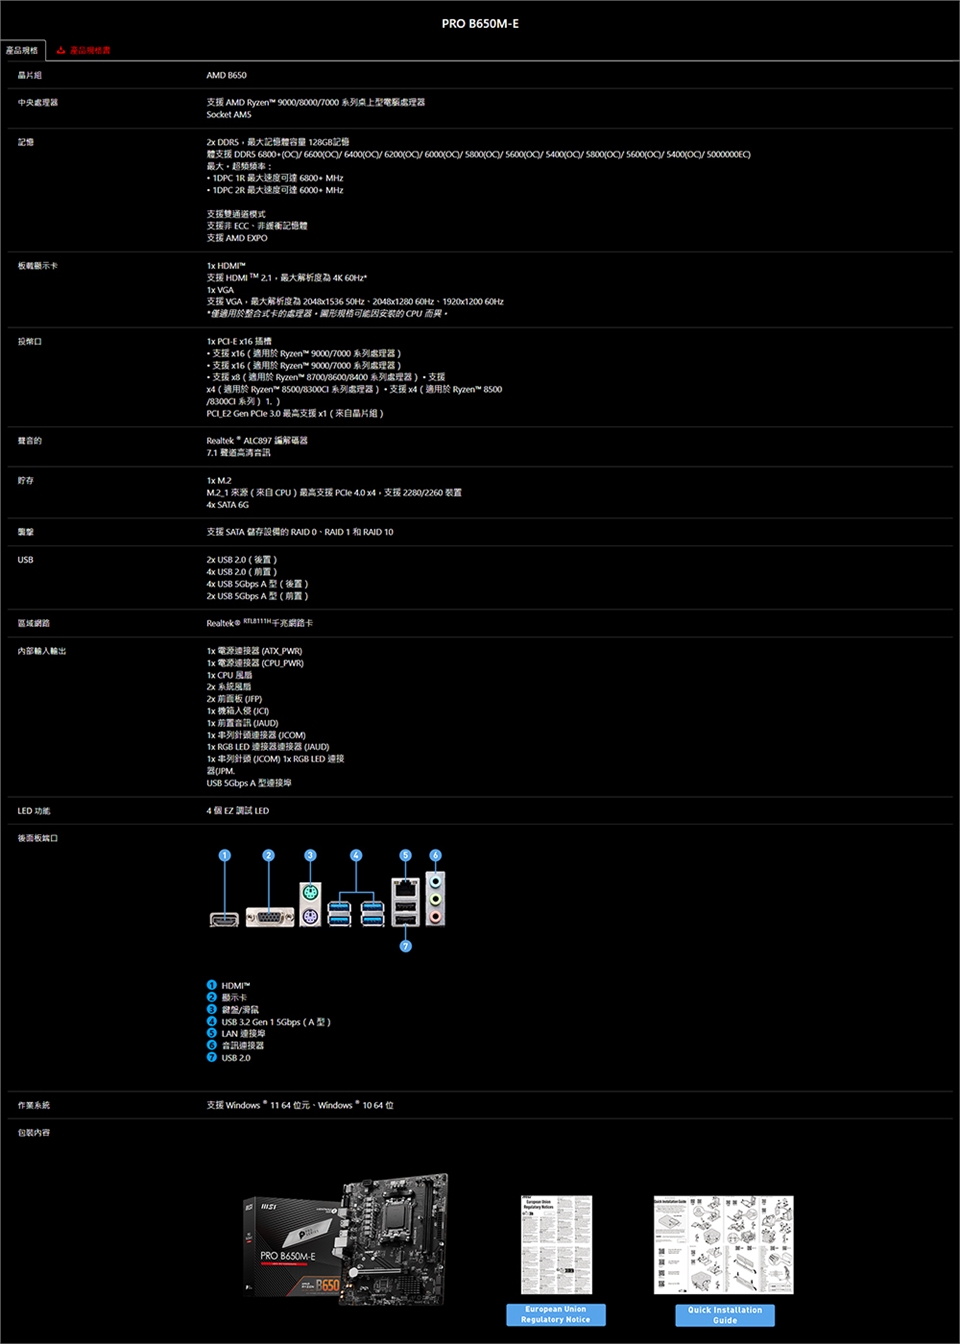The width and height of the screenshot is (960, 1344).
Task: Click the audio jack connectors in diagram
Action: point(435,898)
